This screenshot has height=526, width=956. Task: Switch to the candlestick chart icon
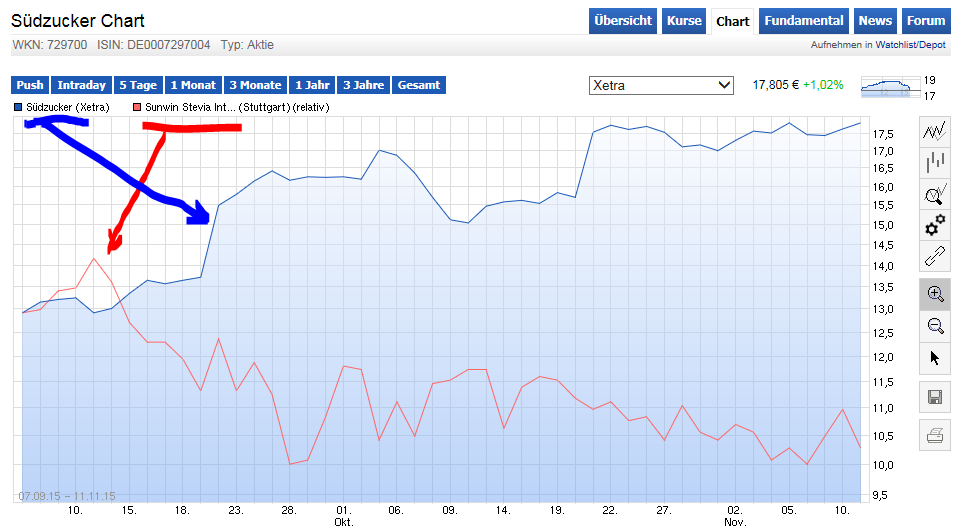click(935, 163)
